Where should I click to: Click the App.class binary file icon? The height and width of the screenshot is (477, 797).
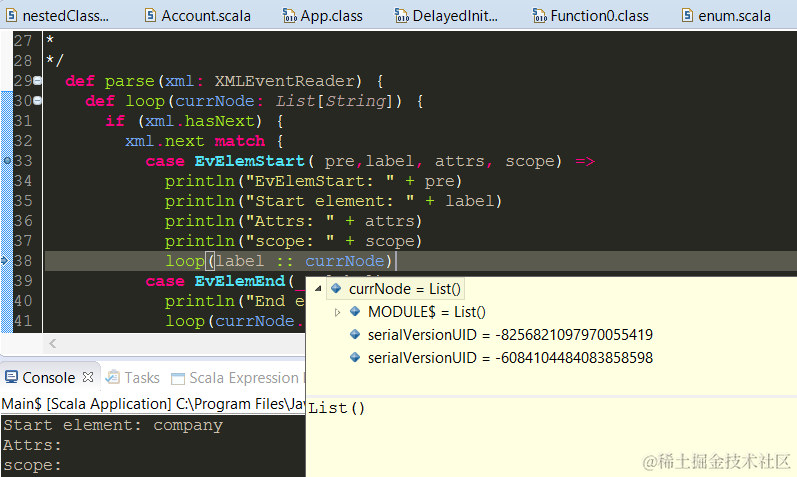(289, 16)
